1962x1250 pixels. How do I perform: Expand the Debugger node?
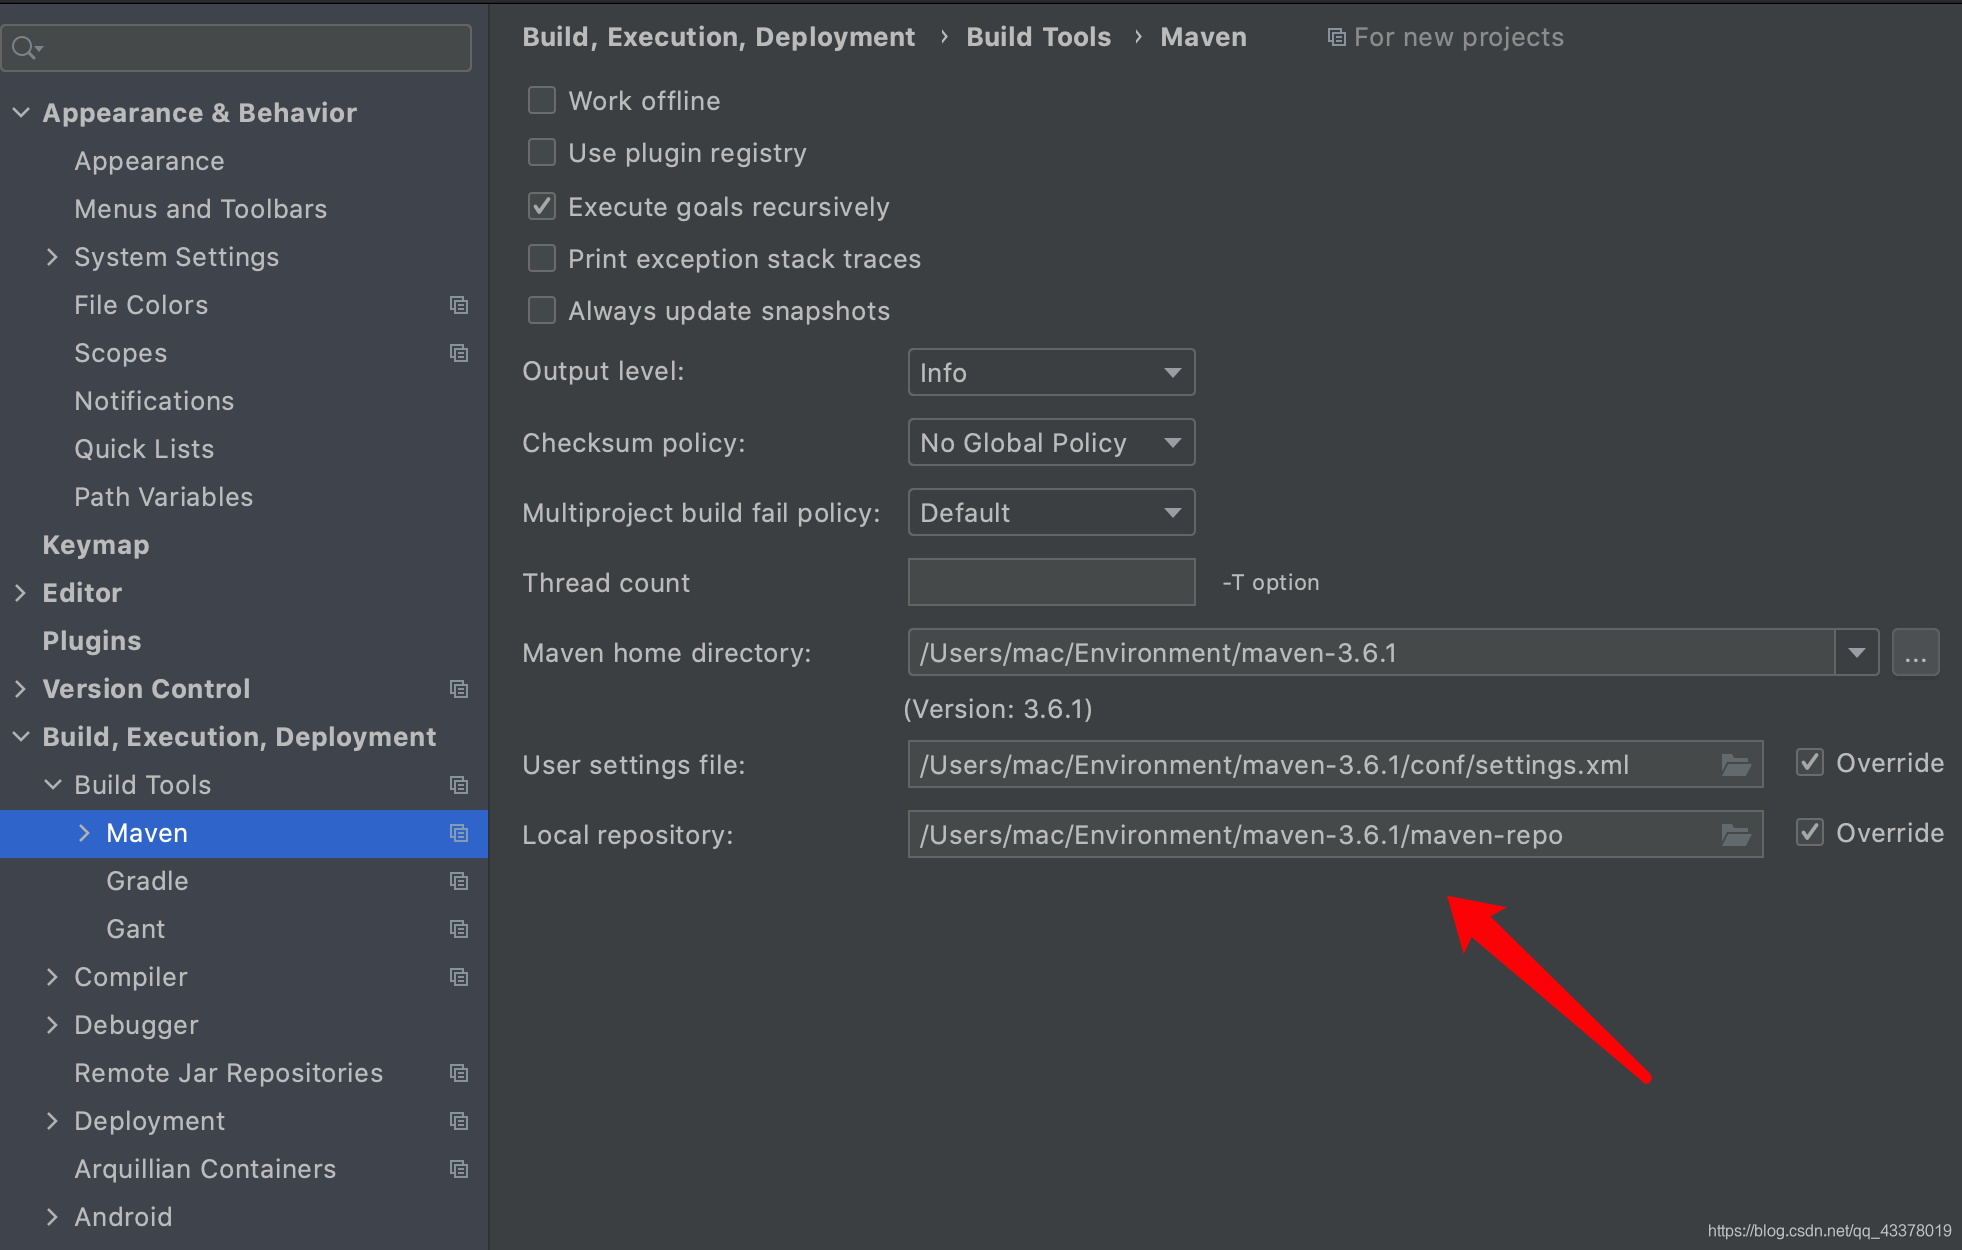point(52,1025)
